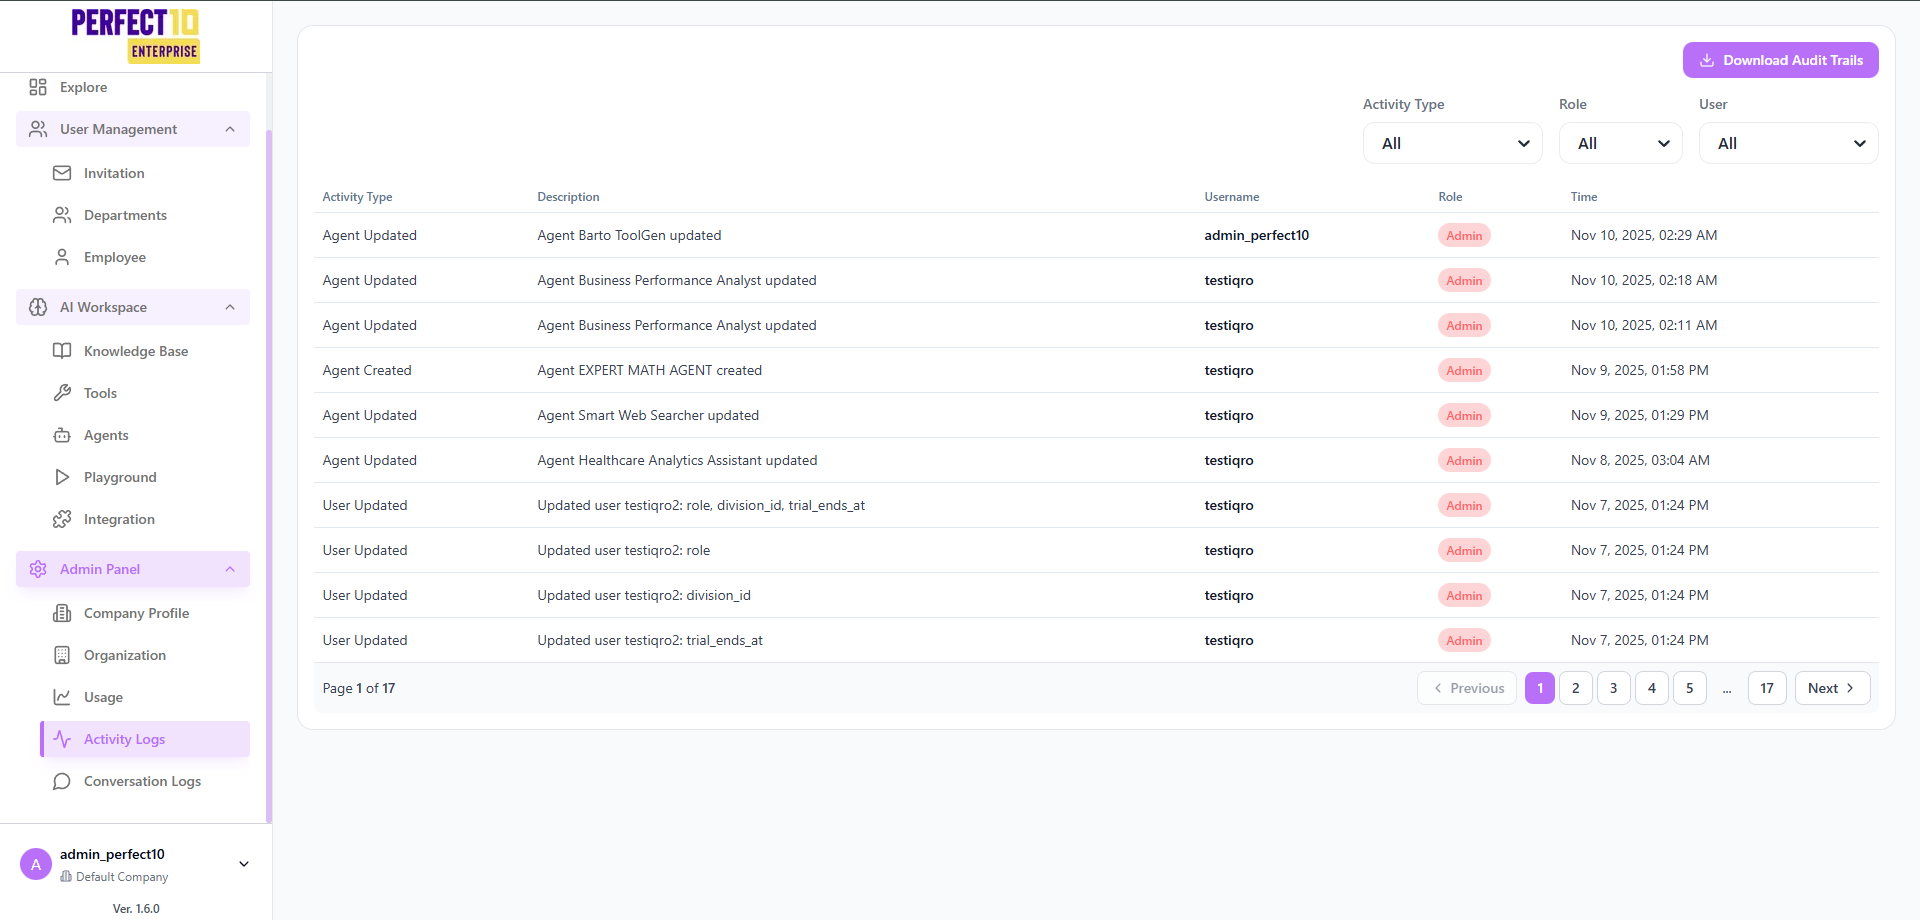Click the Playground play icon
Image resolution: width=1920 pixels, height=920 pixels.
[x=62, y=477]
